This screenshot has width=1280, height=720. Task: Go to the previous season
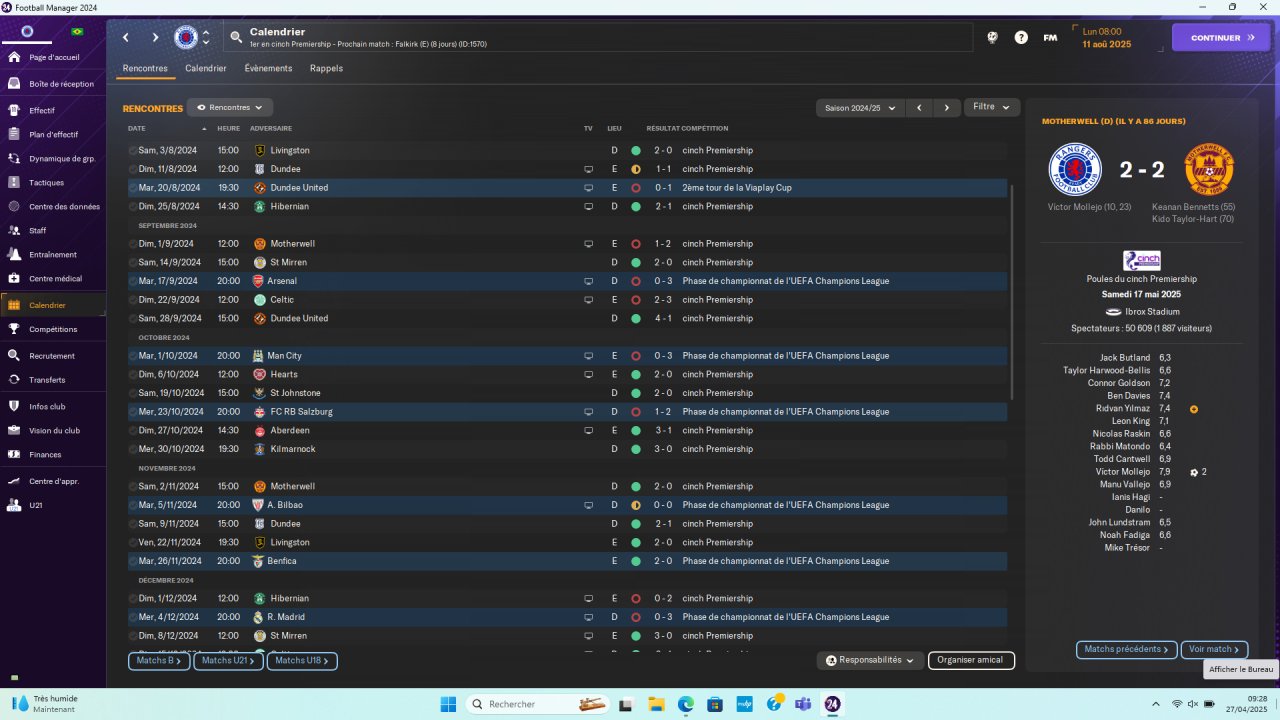tap(919, 107)
